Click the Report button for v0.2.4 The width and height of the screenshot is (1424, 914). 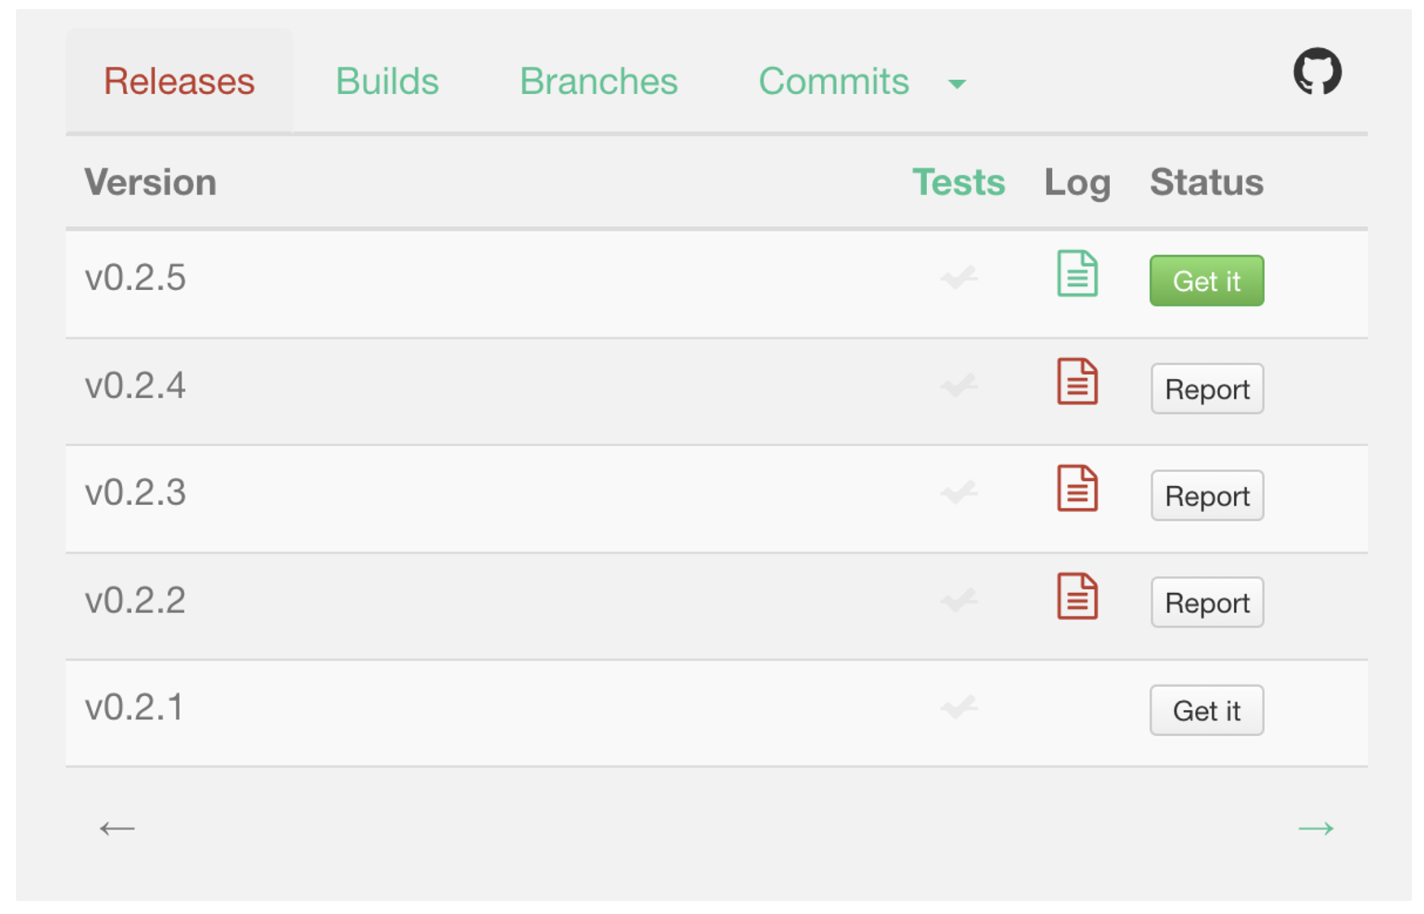1207,389
